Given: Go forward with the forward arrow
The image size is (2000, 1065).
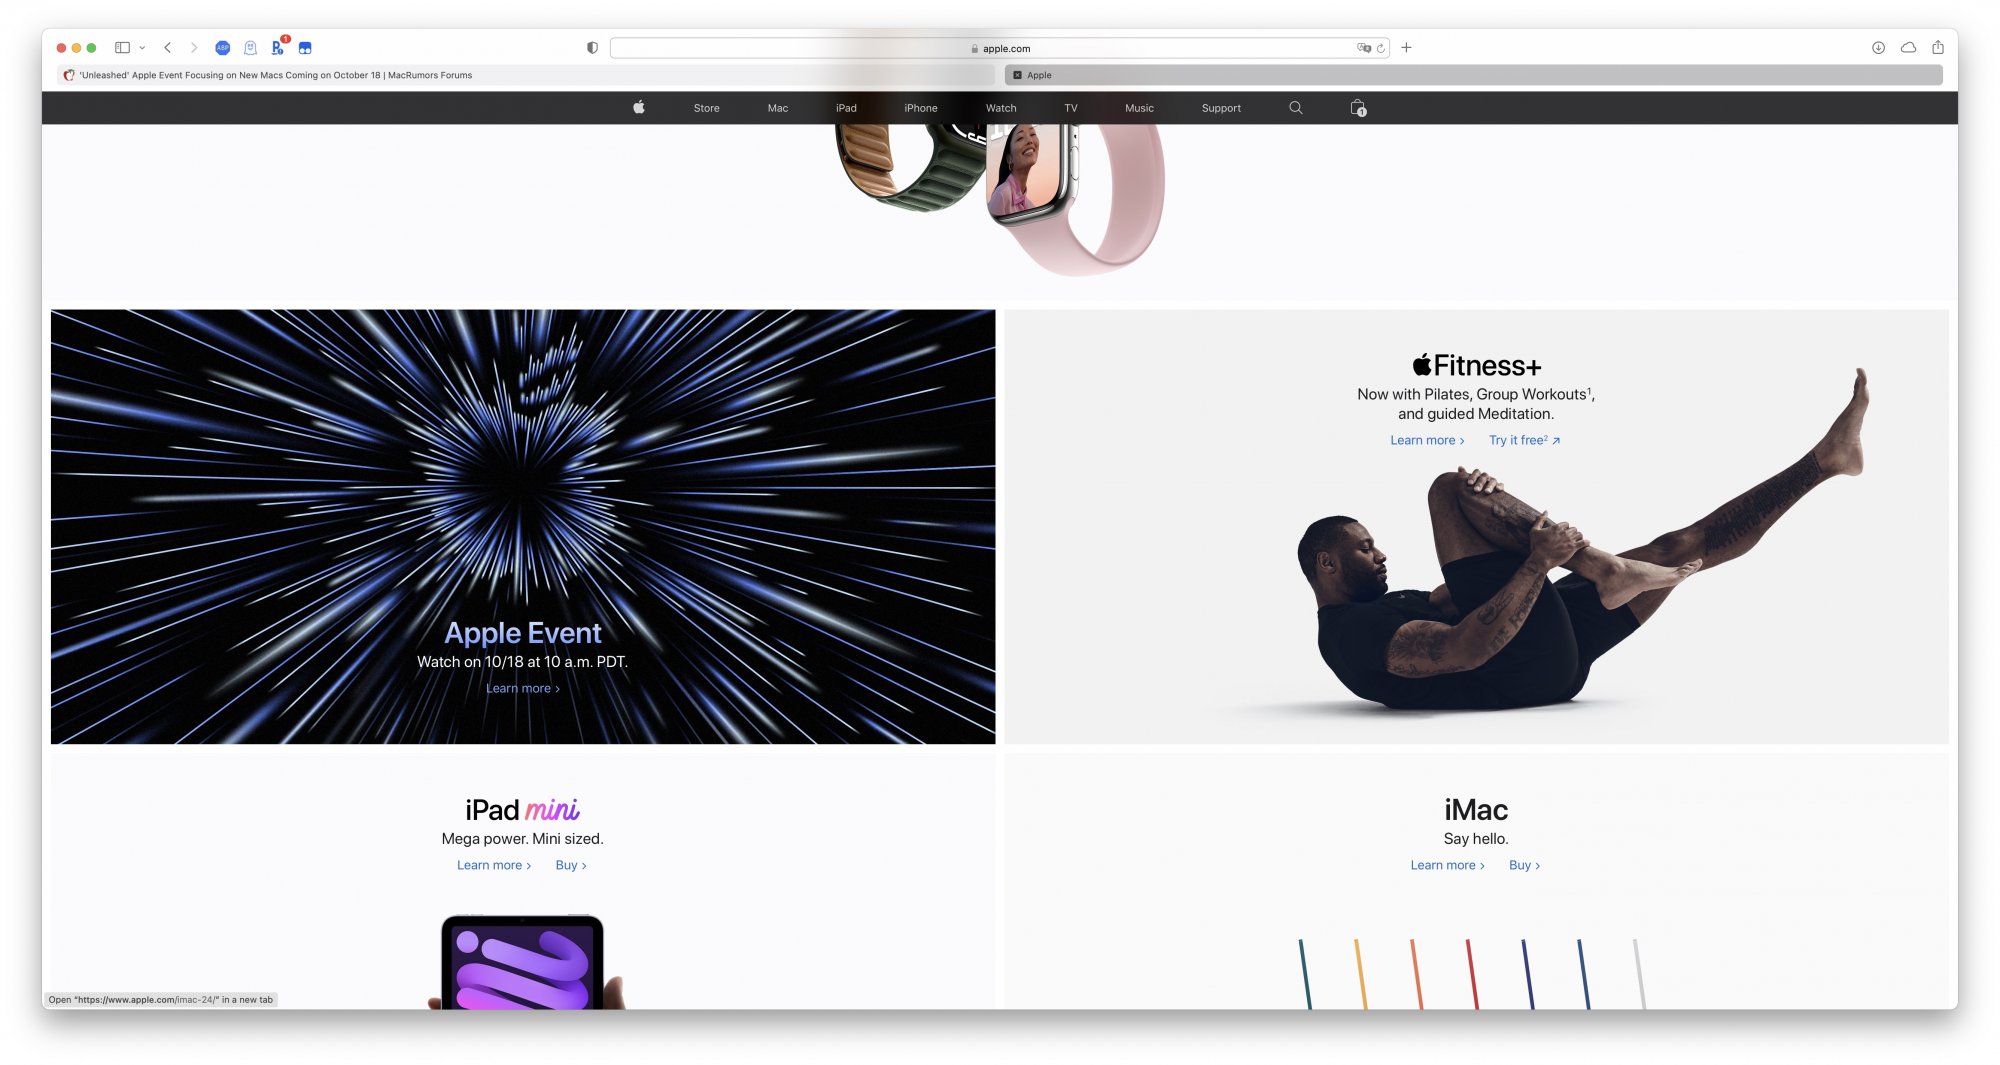Looking at the screenshot, I should [194, 48].
